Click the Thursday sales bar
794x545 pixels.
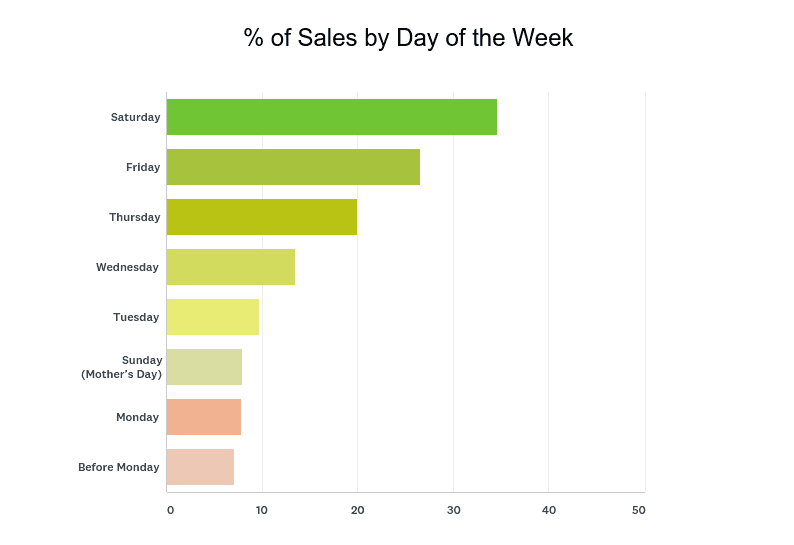click(261, 217)
